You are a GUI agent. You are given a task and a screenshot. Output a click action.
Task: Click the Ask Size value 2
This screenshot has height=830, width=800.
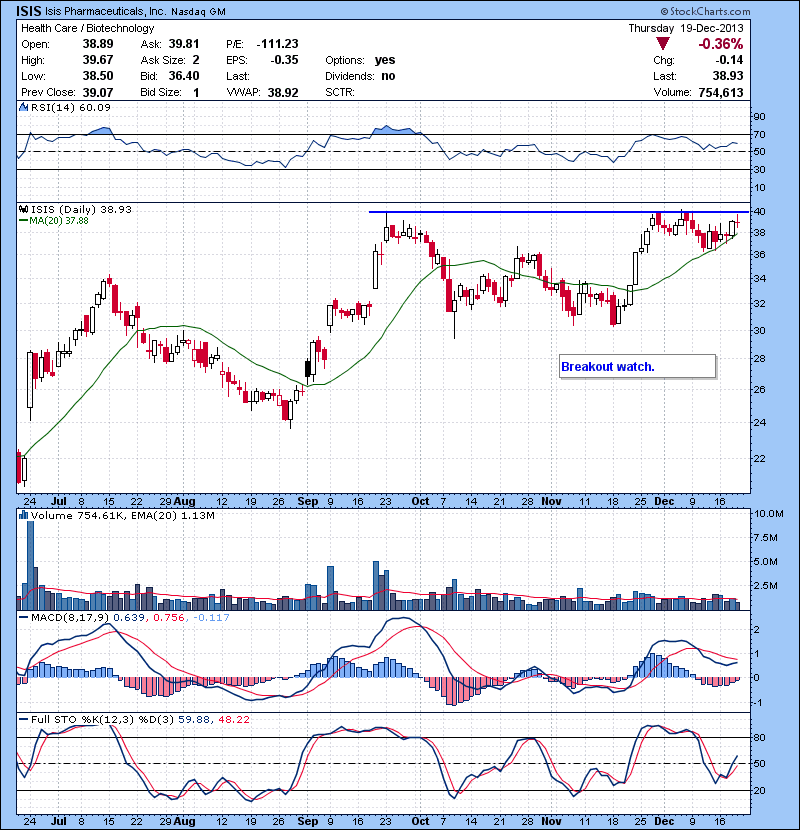pos(196,60)
